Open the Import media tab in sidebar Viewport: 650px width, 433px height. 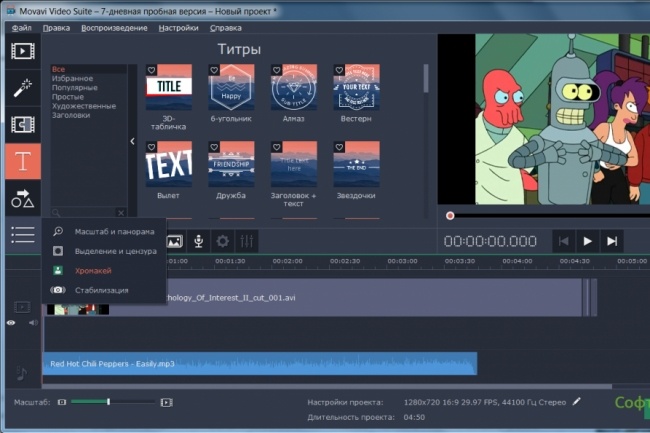23,51
